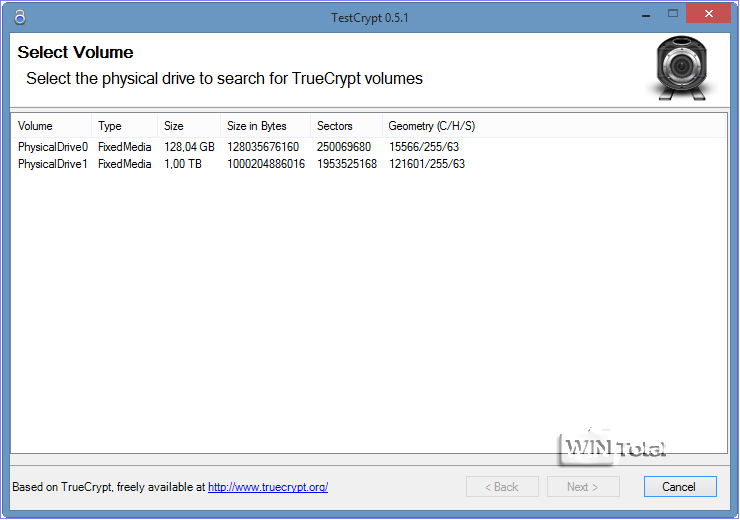Select the PhysicalDrive0 row
The width and height of the screenshot is (740, 520).
coord(369,147)
